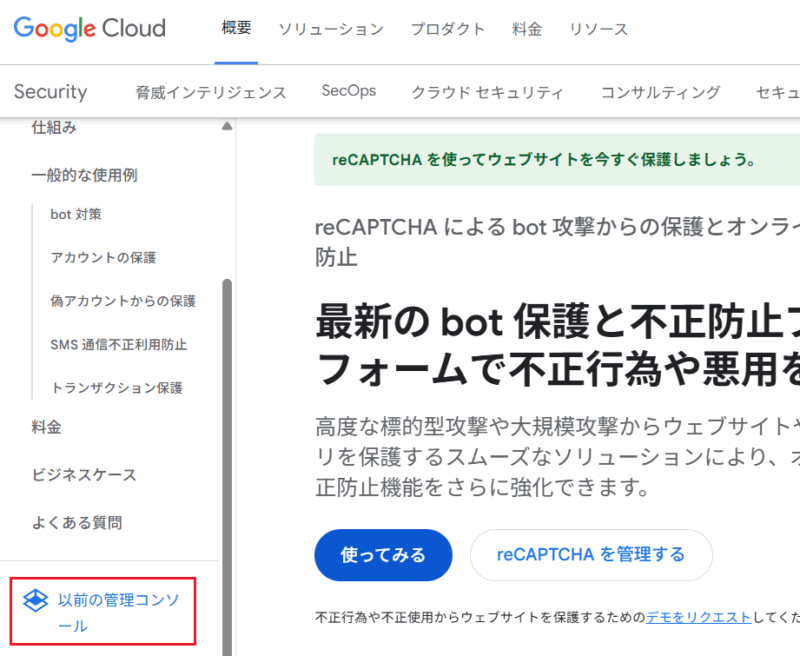Select トランザクション保護 in the sidebar
This screenshot has height=656, width=800.
116,388
